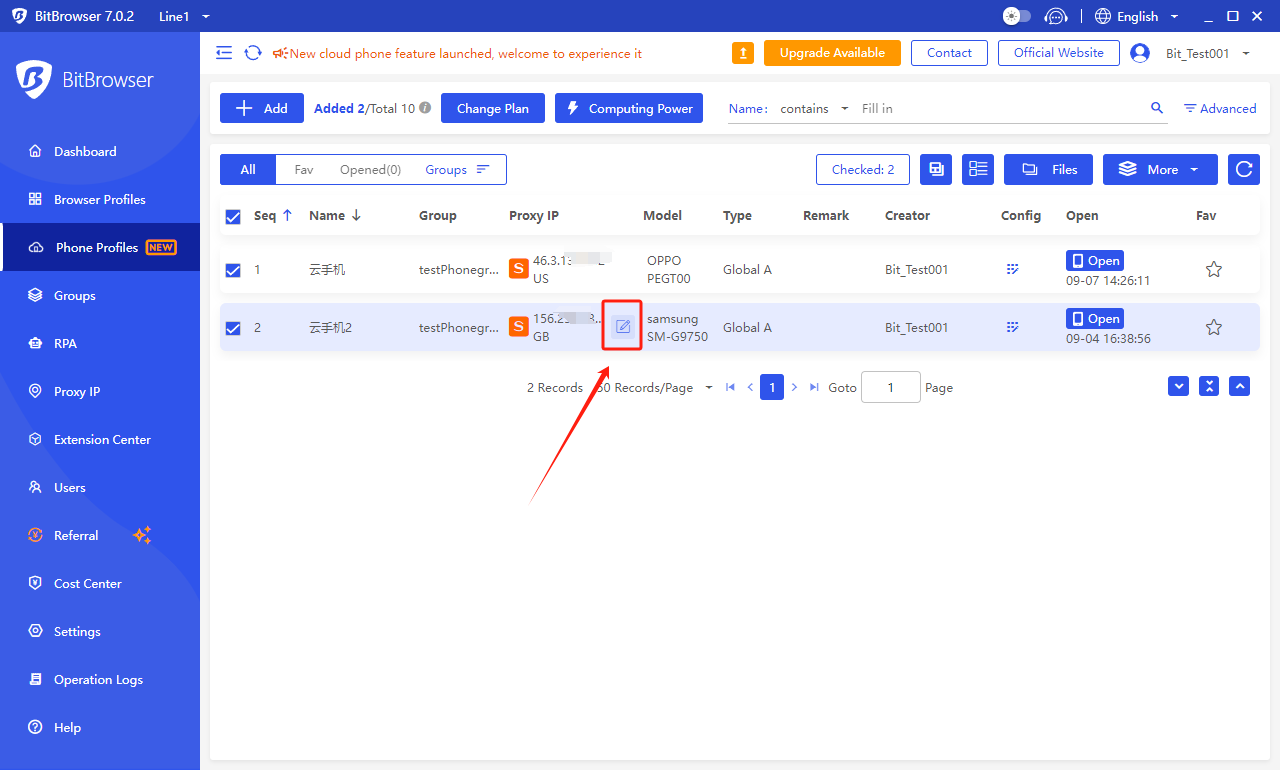Click the blue refresh list button

pyautogui.click(x=1243, y=170)
